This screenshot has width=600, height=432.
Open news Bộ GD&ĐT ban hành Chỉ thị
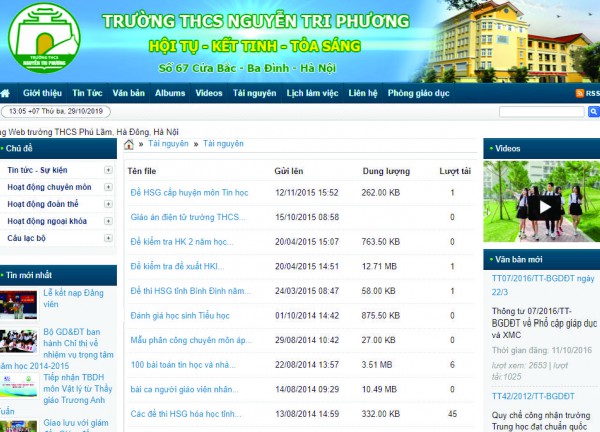click(78, 343)
